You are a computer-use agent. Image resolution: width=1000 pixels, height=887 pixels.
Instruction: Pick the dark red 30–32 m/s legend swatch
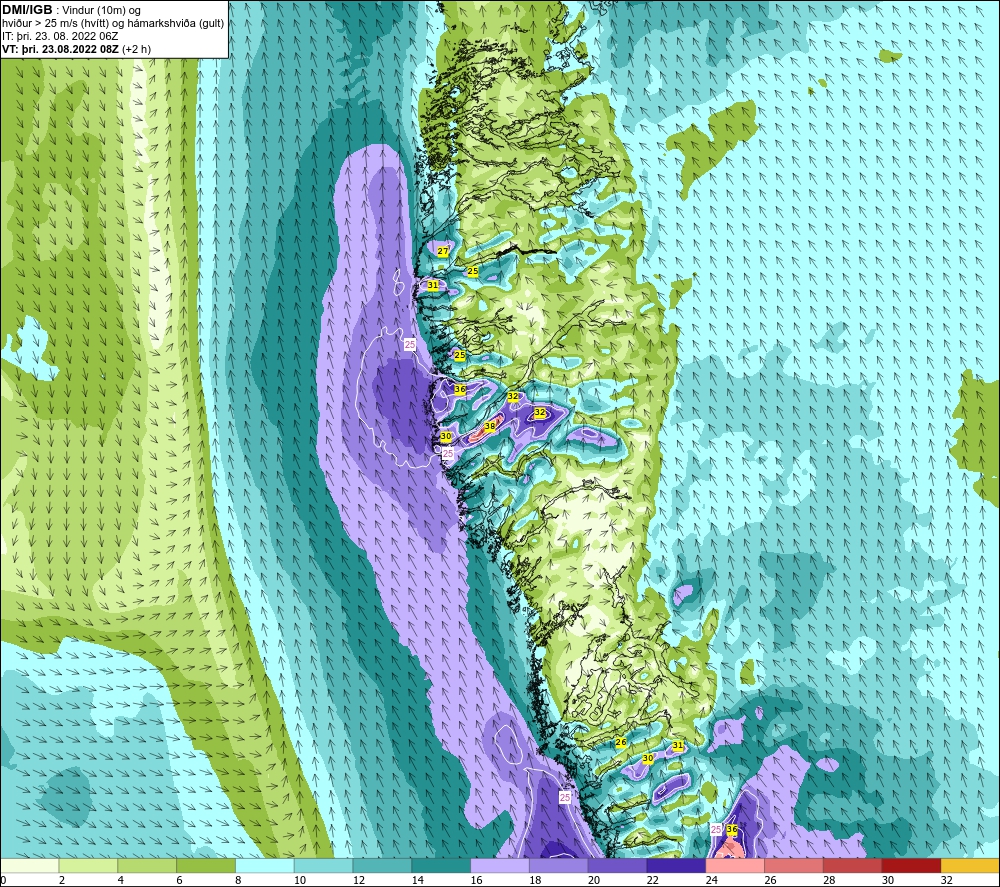(911, 865)
